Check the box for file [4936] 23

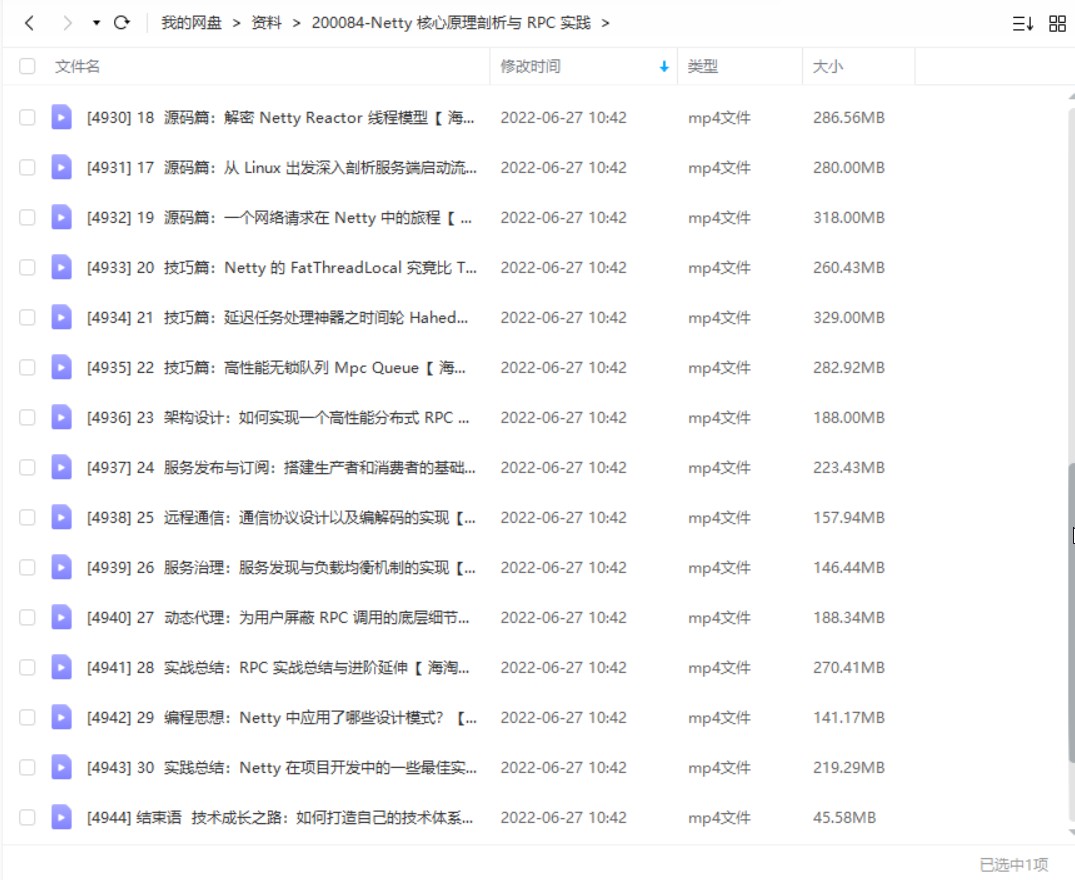(27, 417)
